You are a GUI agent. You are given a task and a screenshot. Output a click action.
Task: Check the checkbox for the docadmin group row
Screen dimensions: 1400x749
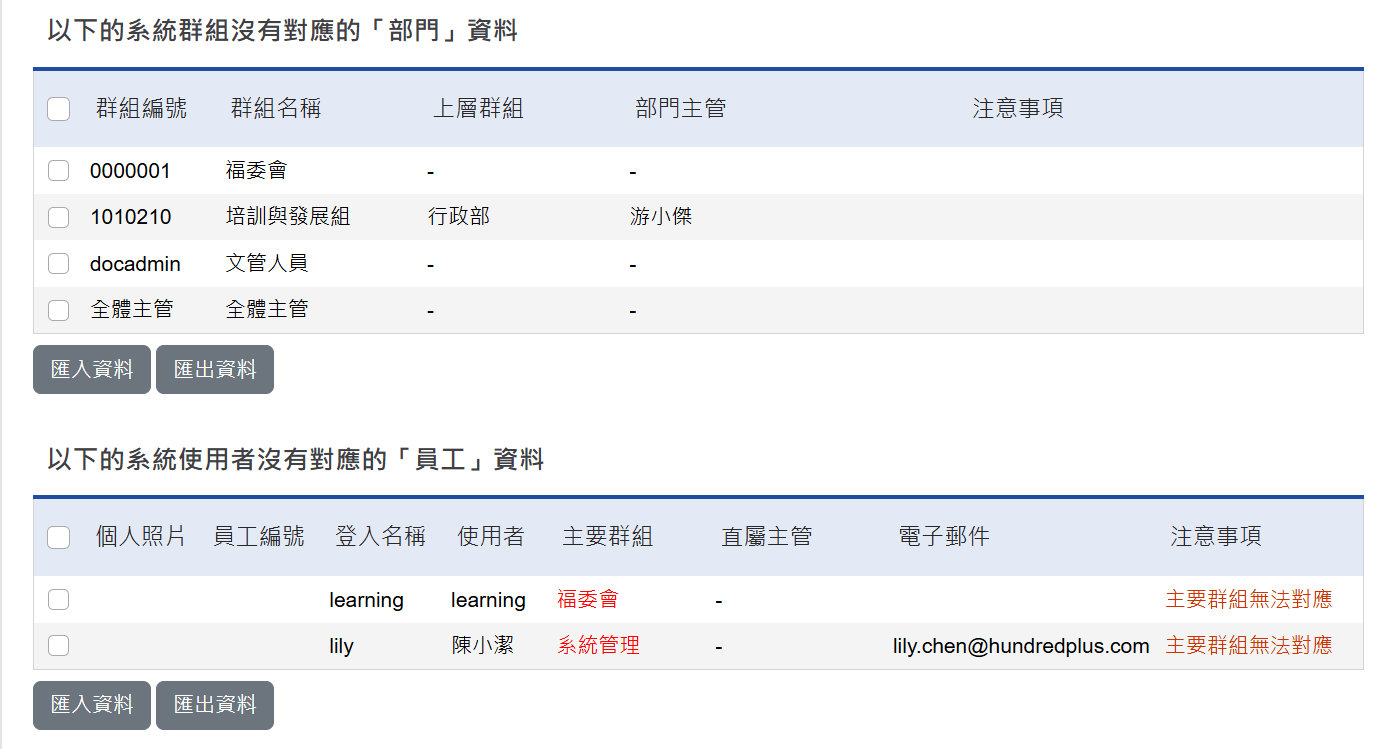58,263
